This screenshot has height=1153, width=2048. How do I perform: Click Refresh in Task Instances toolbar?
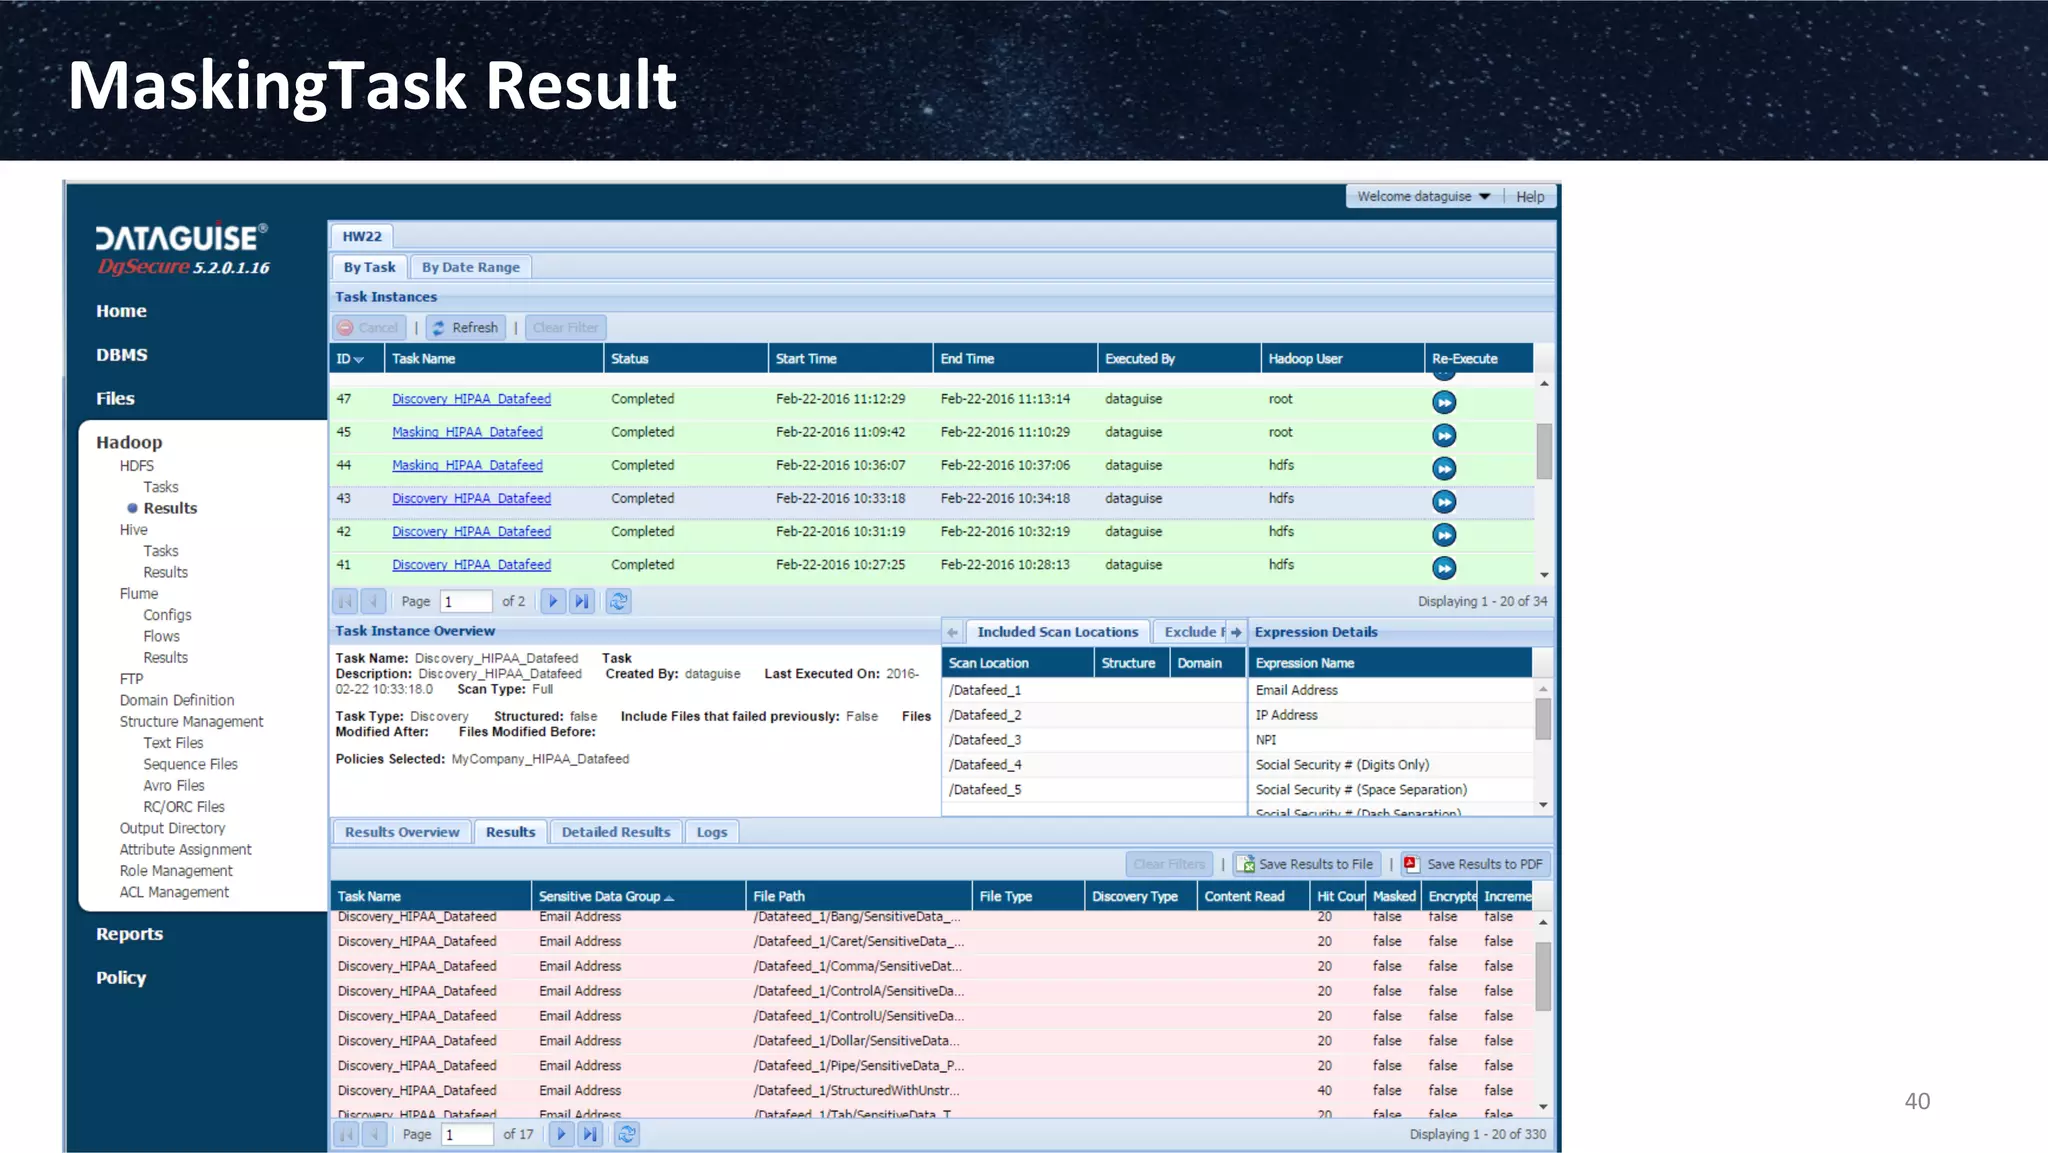(466, 327)
